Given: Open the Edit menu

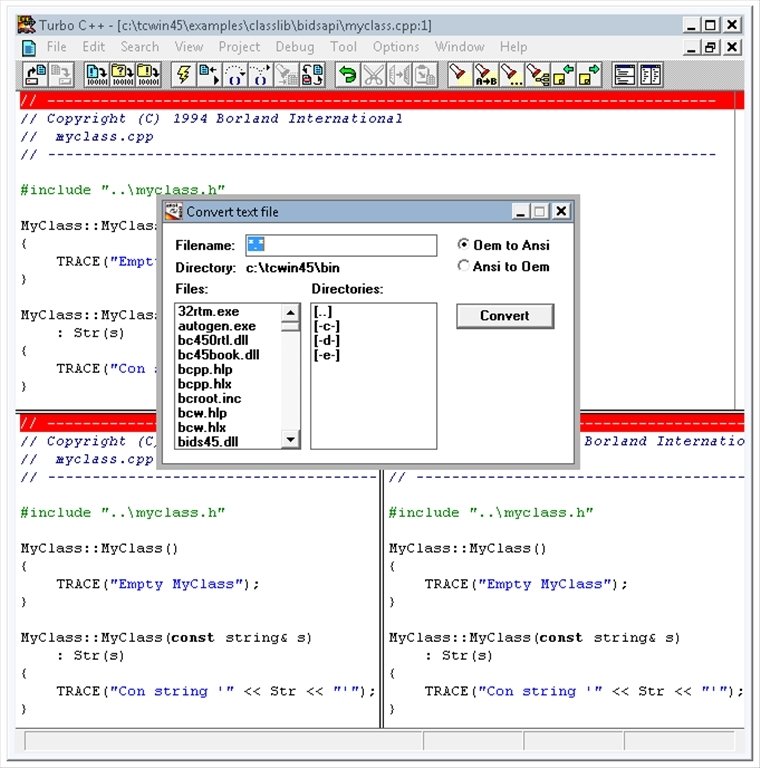Looking at the screenshot, I should (94, 47).
